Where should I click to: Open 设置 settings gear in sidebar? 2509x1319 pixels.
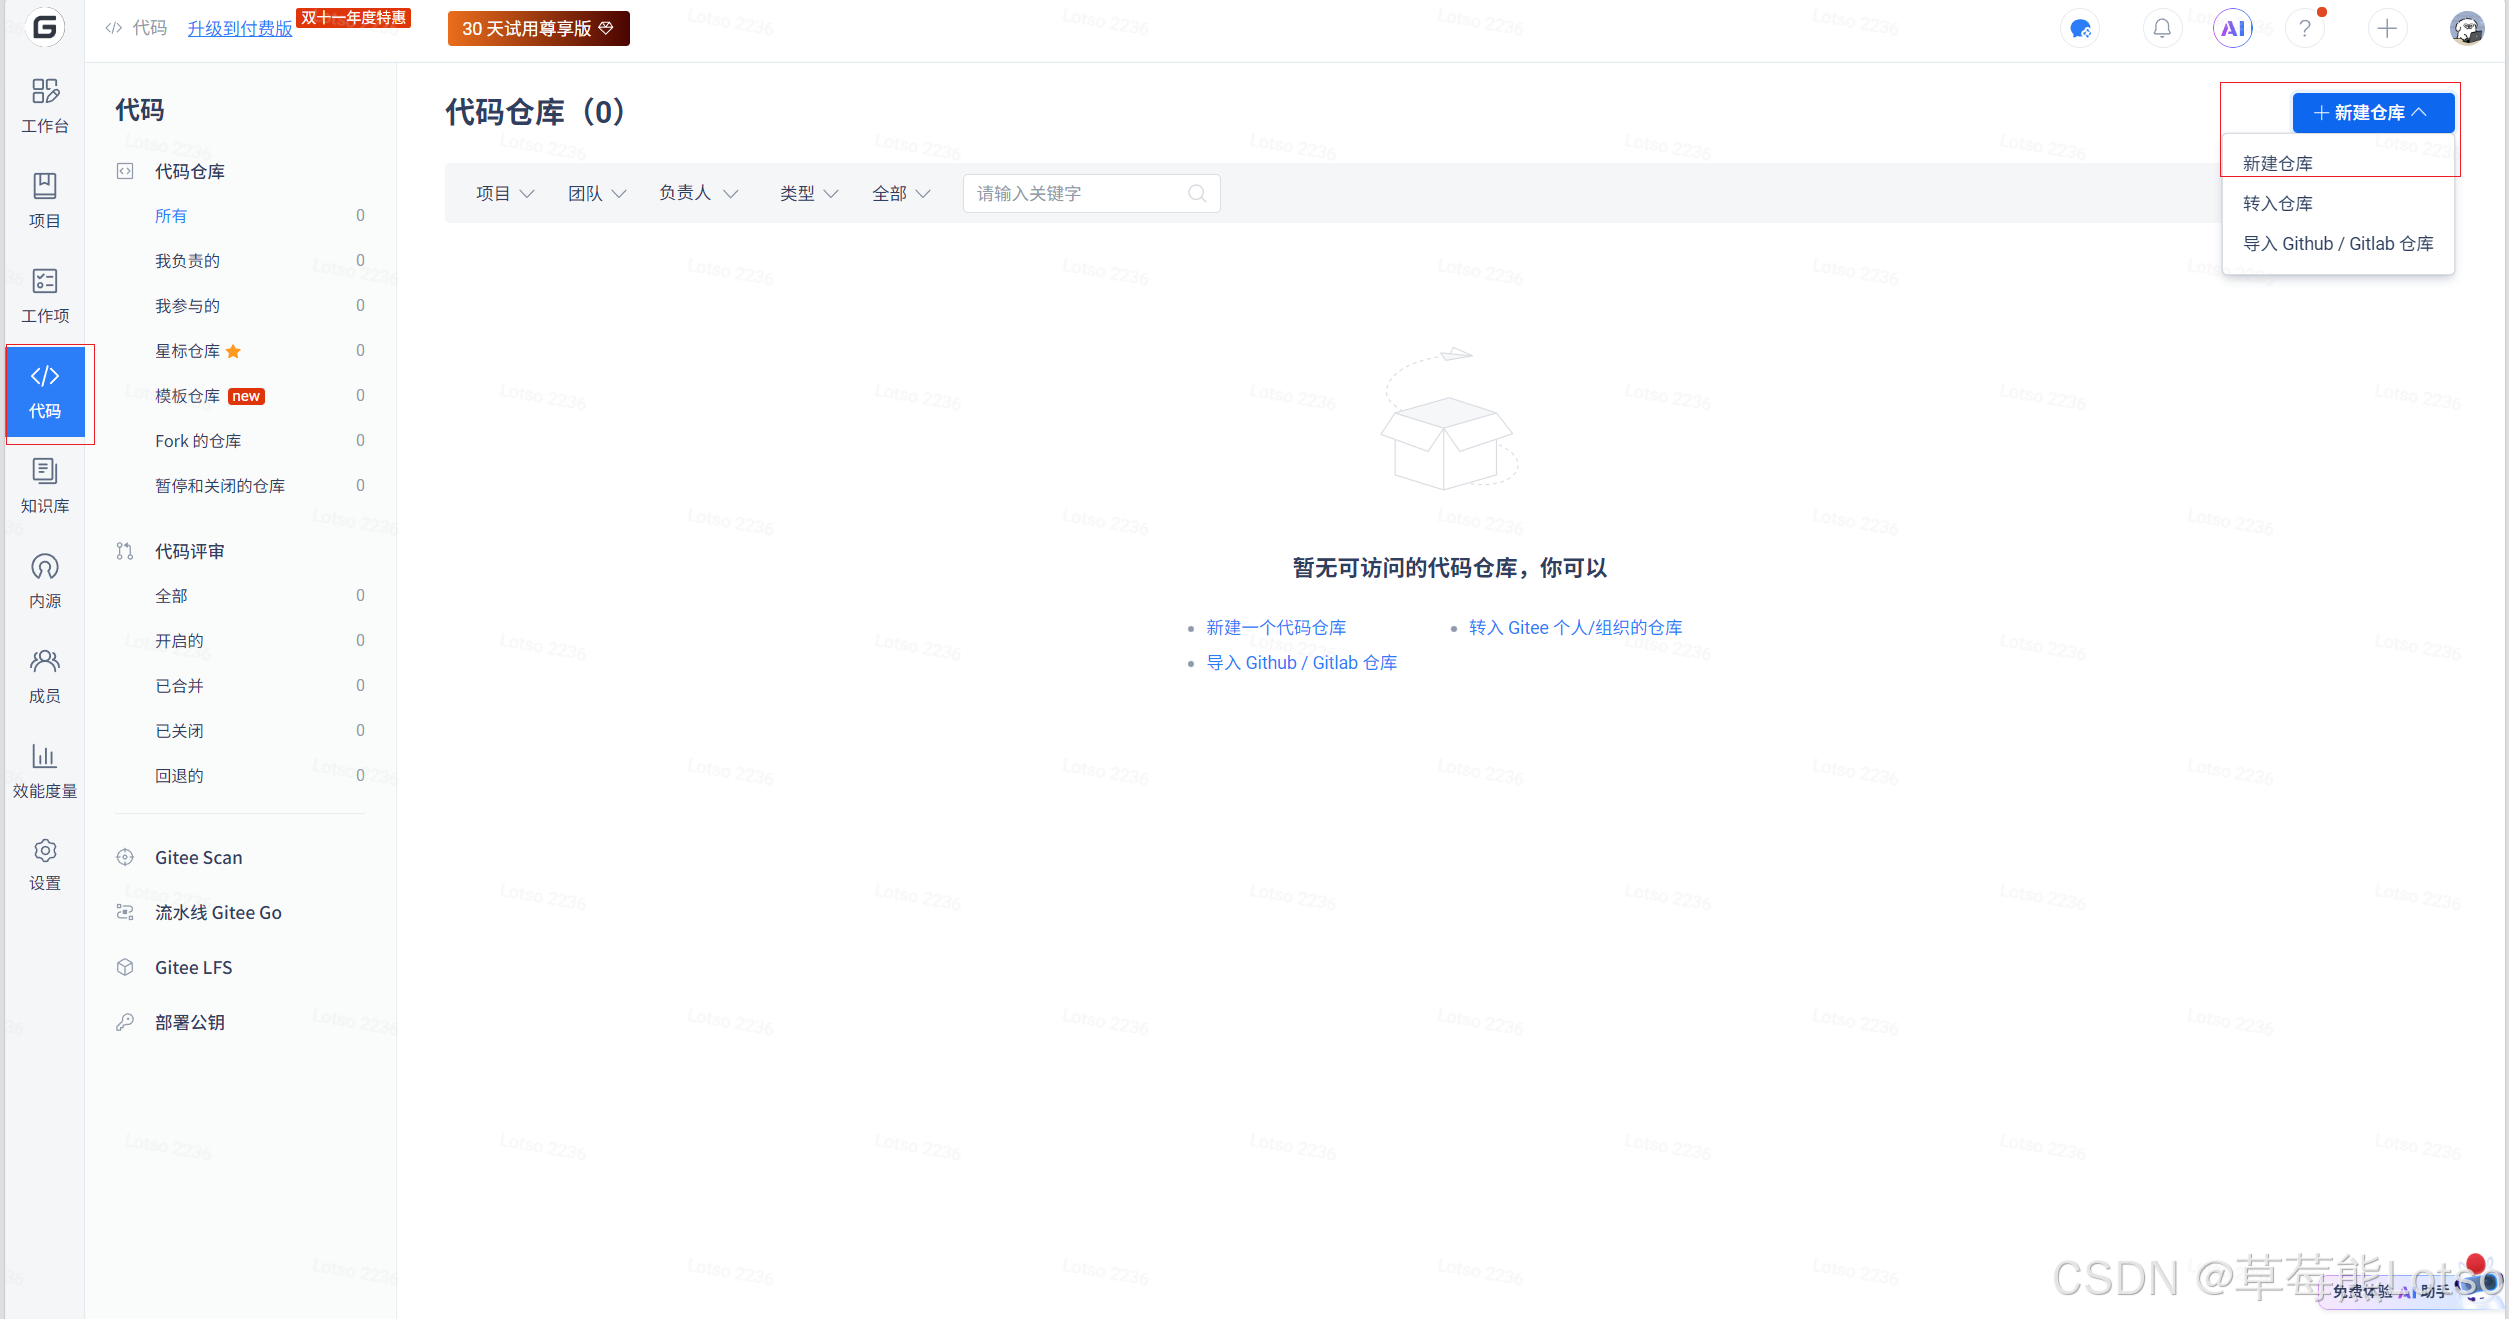(x=45, y=865)
